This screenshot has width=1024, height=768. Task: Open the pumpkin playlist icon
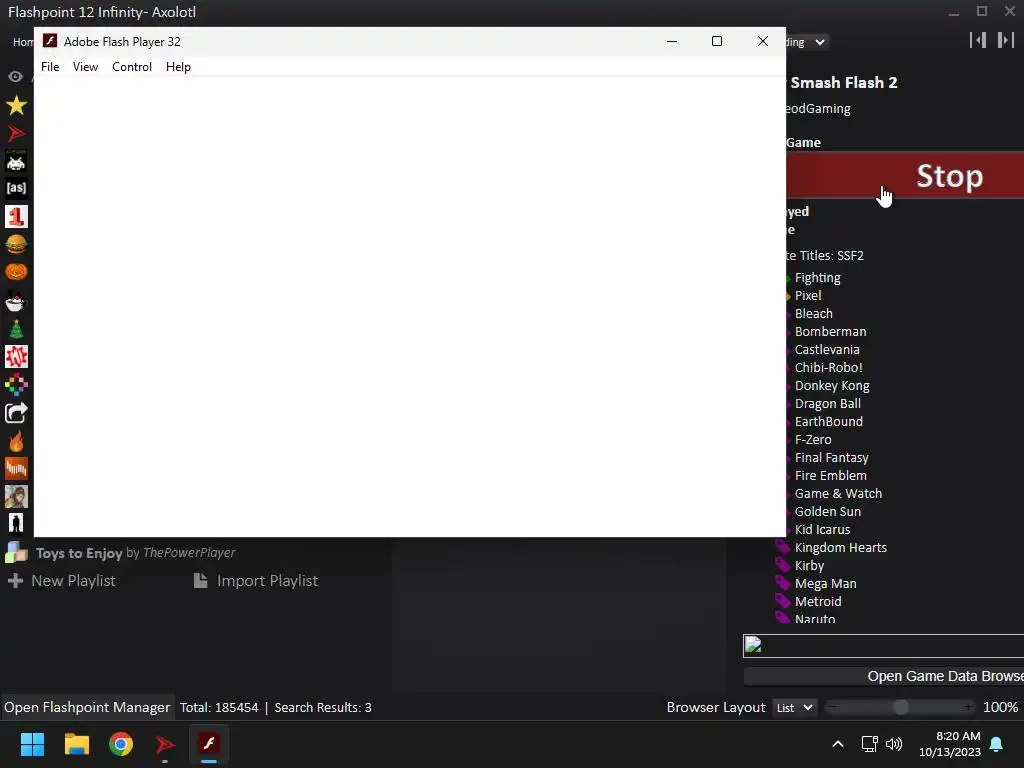16,272
